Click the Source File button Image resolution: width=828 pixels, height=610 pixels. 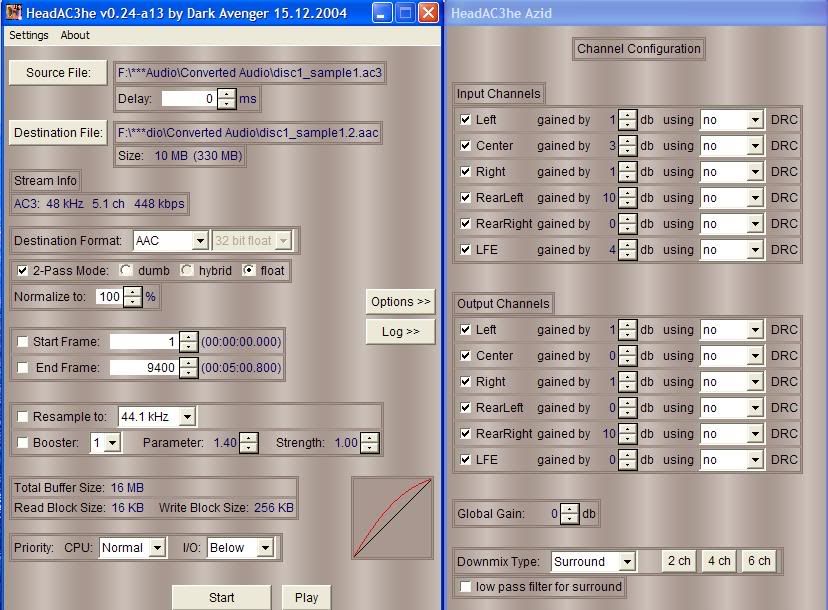point(58,73)
